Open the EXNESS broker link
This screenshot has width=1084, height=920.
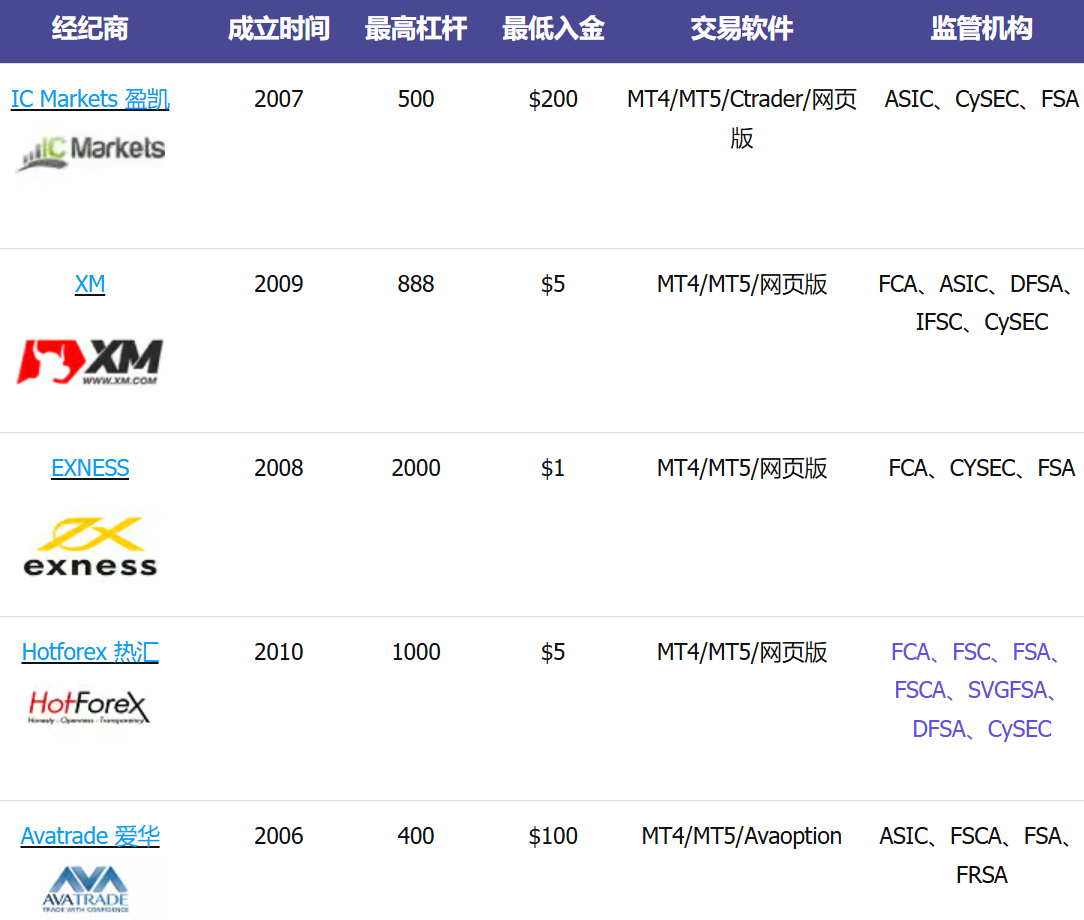(90, 468)
